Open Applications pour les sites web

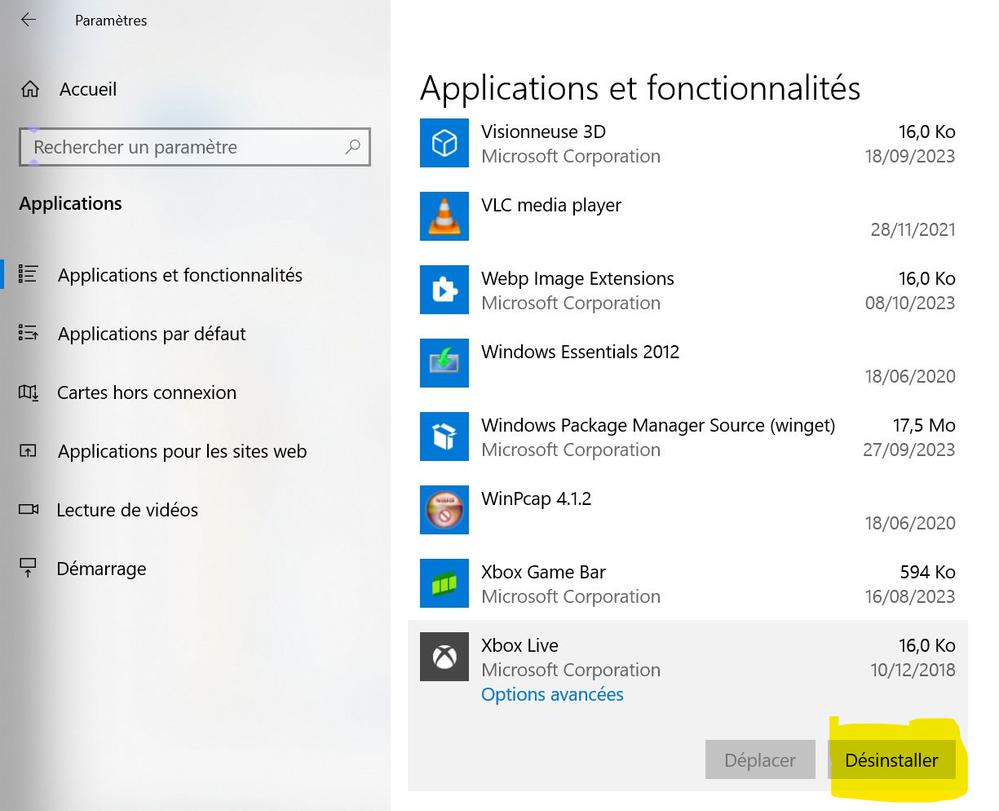(181, 452)
